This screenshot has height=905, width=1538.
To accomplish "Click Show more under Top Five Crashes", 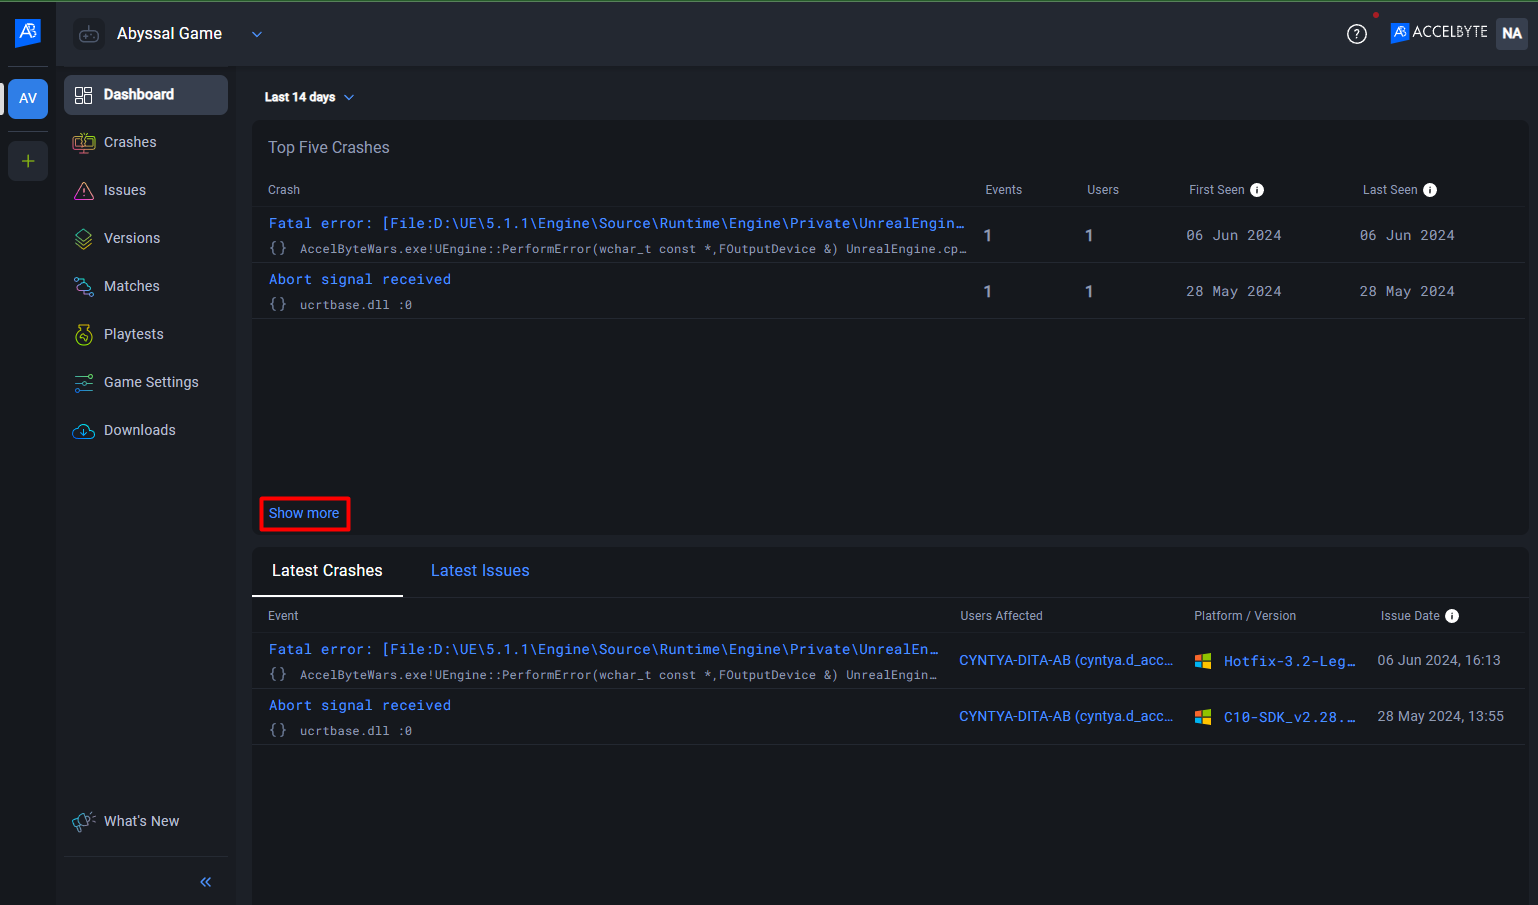I will (x=304, y=513).
